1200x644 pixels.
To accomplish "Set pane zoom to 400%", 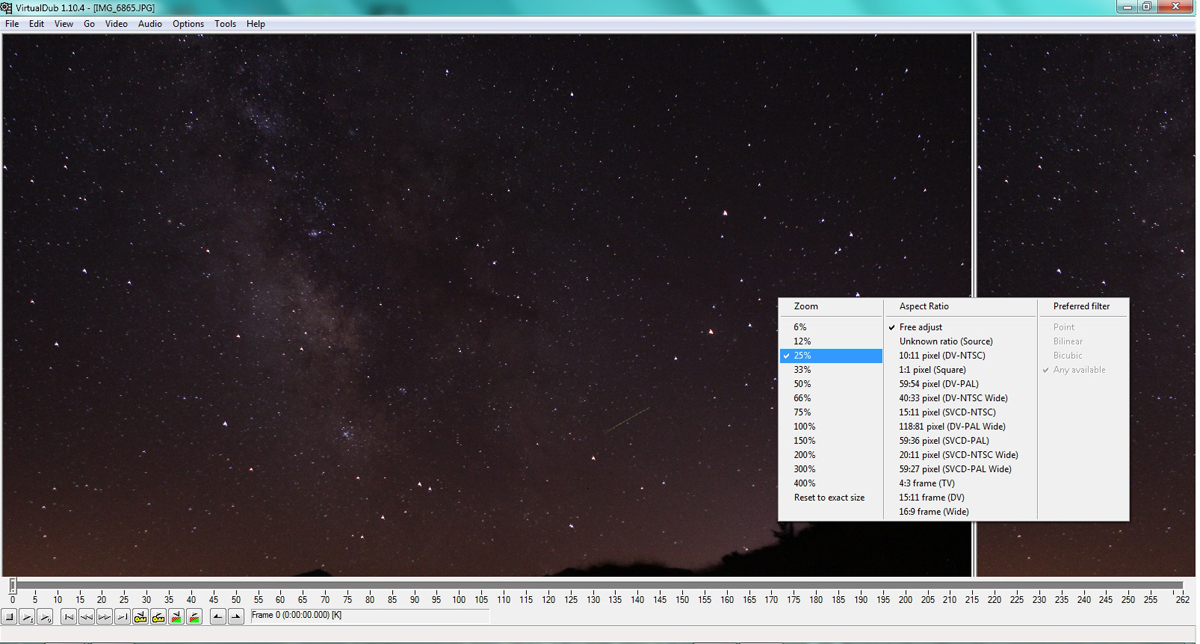I will [831, 483].
